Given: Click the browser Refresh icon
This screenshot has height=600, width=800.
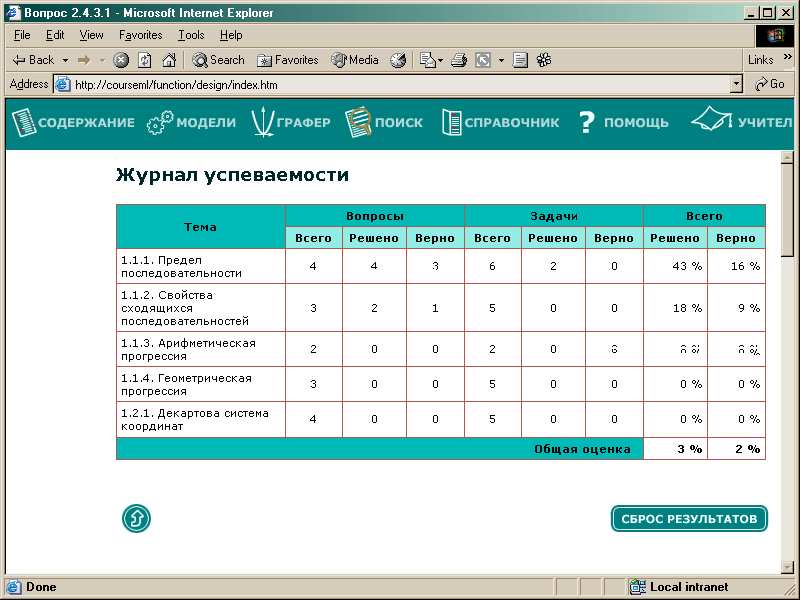Looking at the screenshot, I should tap(145, 60).
